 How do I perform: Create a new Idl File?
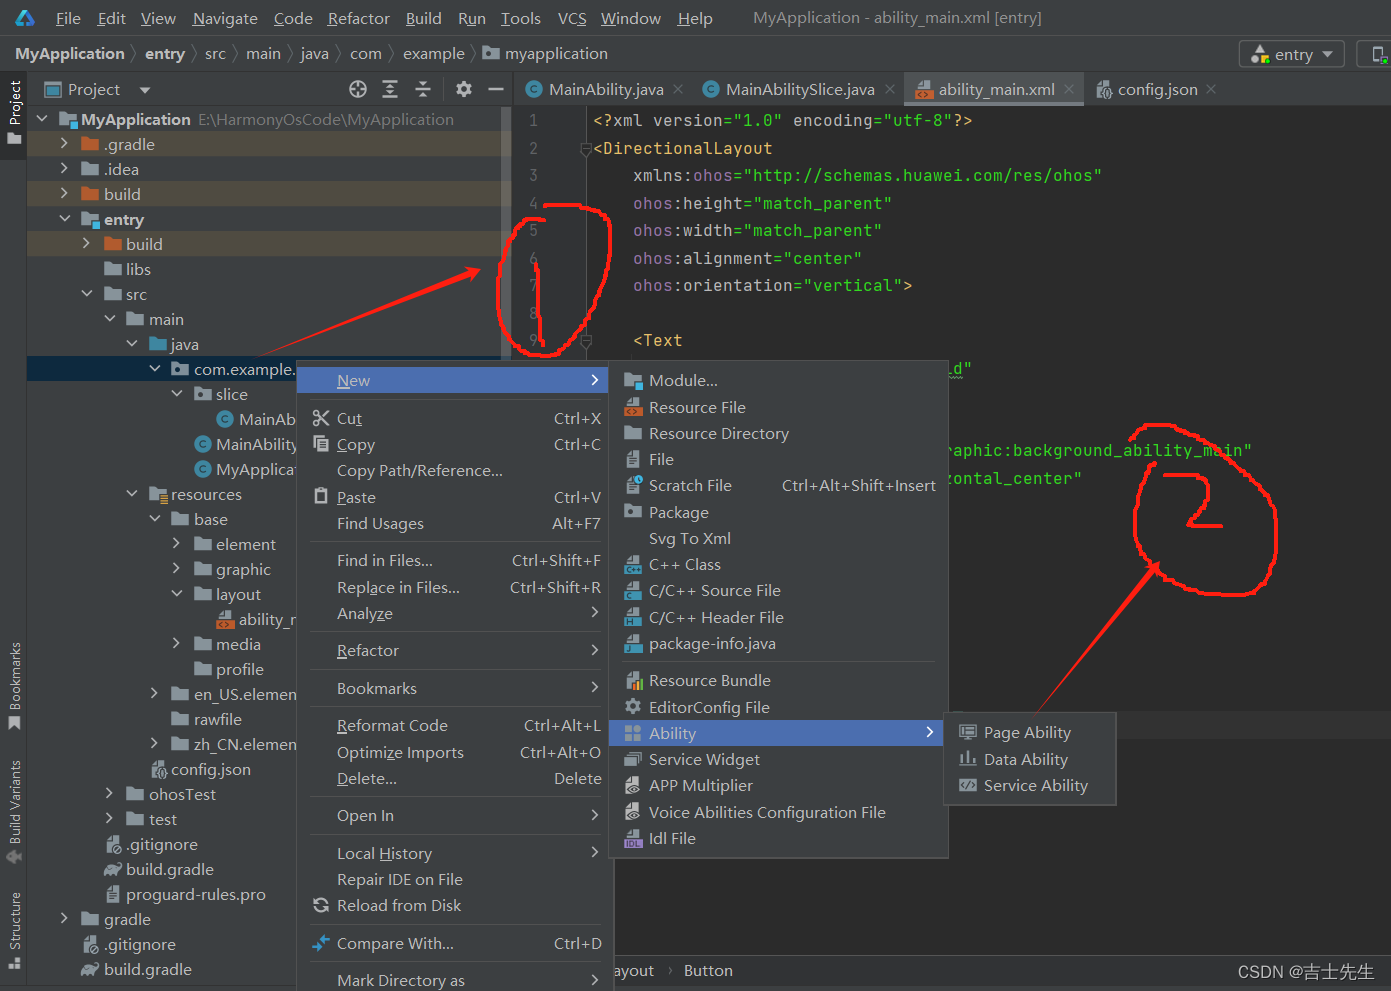(x=779, y=838)
